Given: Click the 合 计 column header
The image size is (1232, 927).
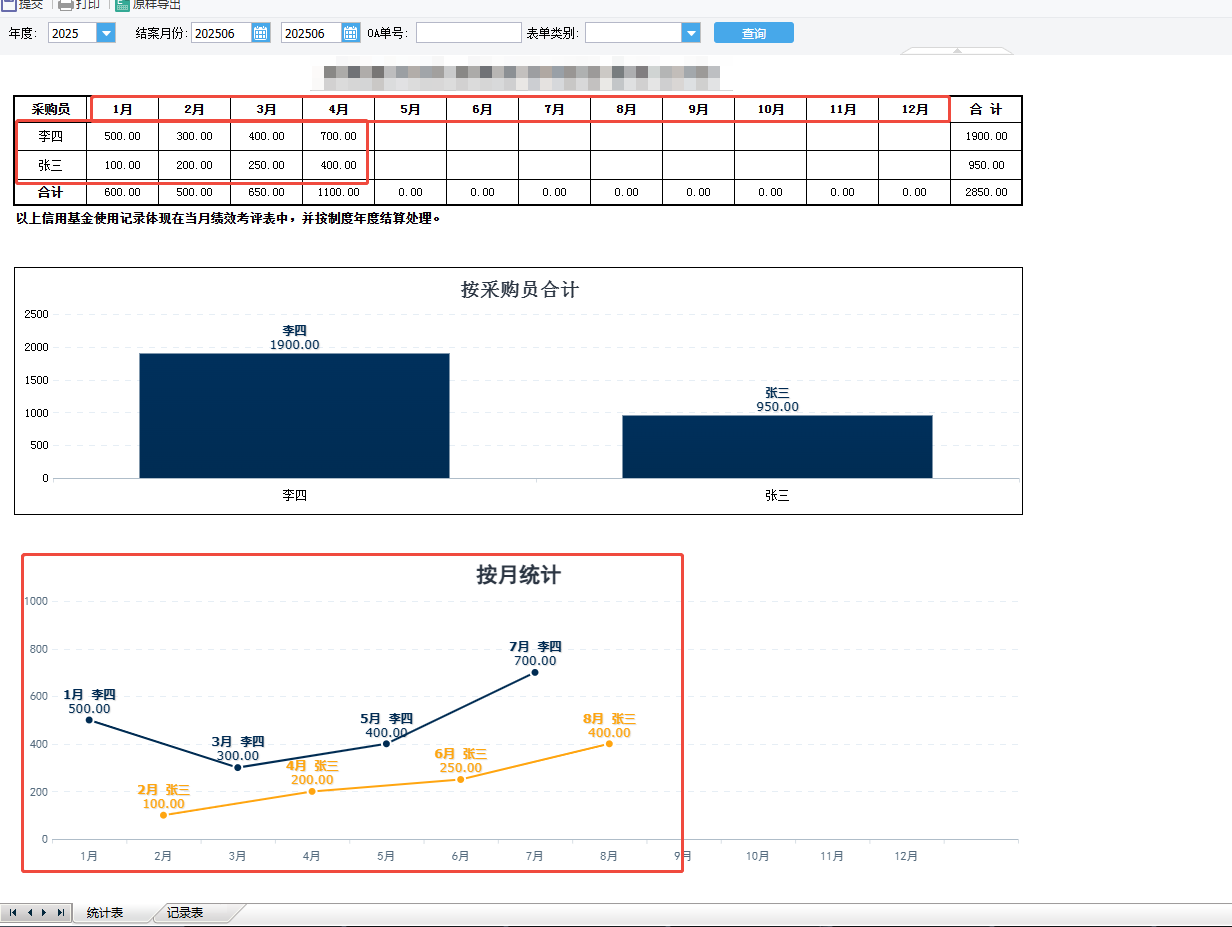Looking at the screenshot, I should pyautogui.click(x=986, y=109).
